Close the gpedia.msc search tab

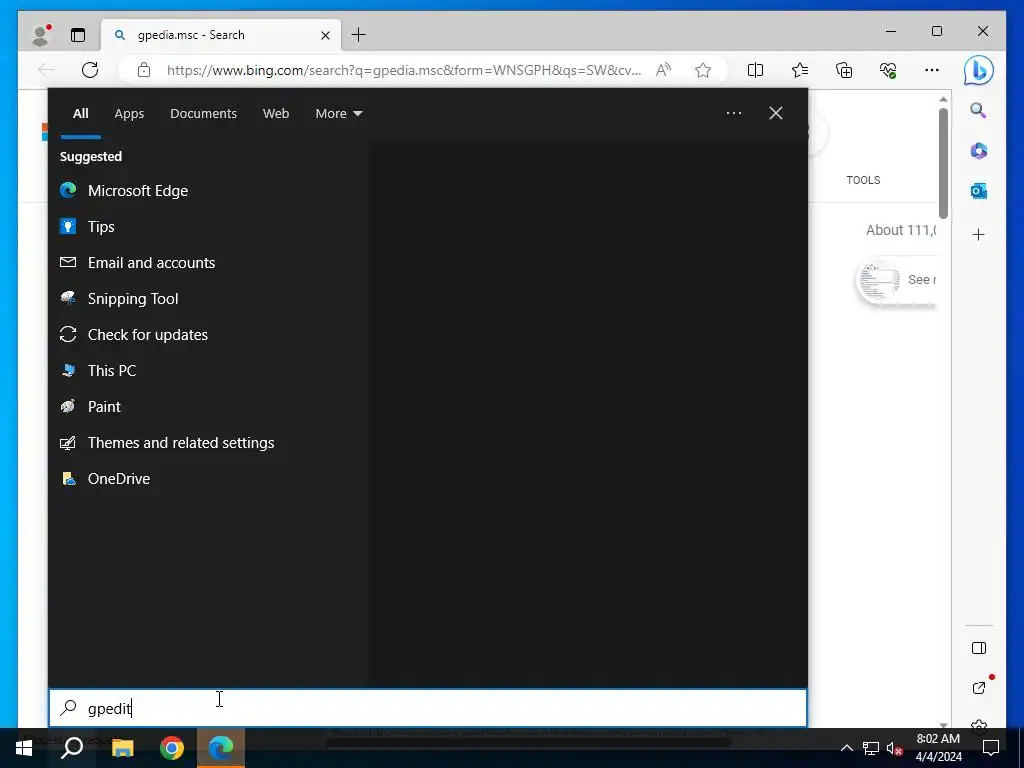pyautogui.click(x=325, y=35)
